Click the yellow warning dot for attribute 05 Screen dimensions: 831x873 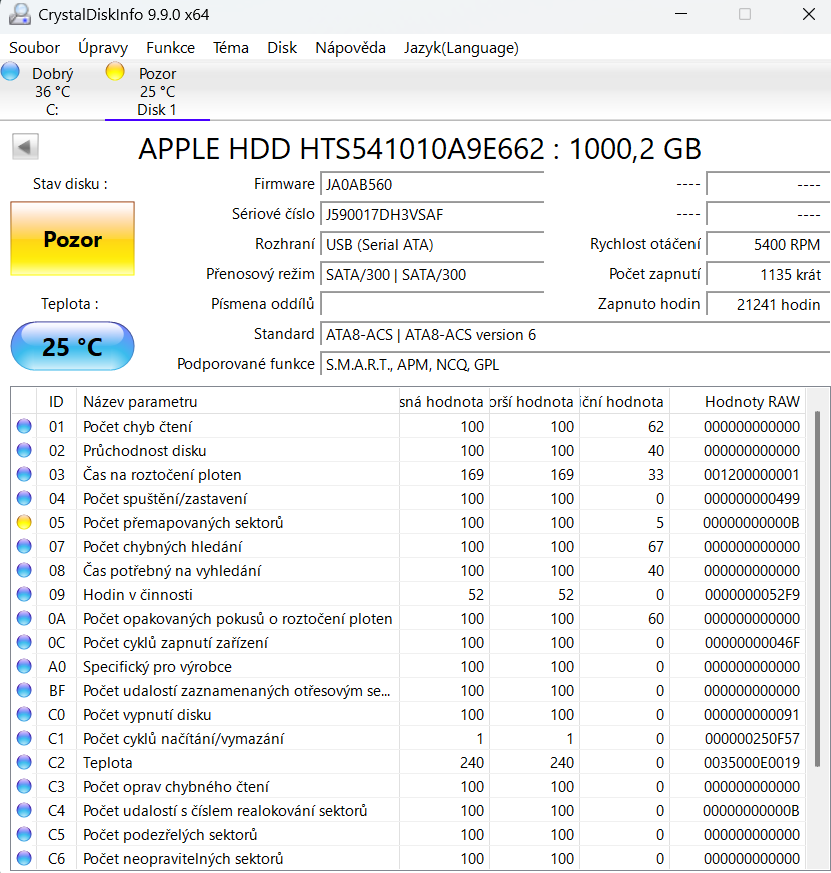coord(24,522)
